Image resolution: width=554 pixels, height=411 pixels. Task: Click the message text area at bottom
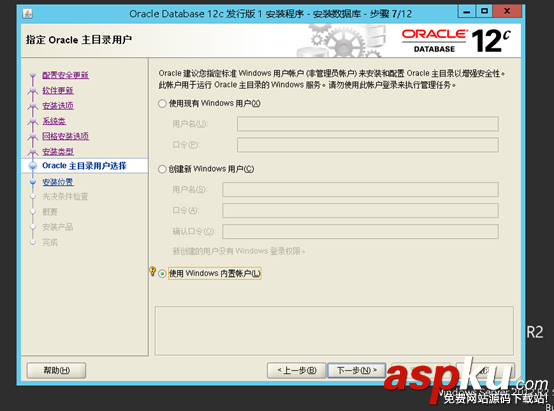pos(334,331)
